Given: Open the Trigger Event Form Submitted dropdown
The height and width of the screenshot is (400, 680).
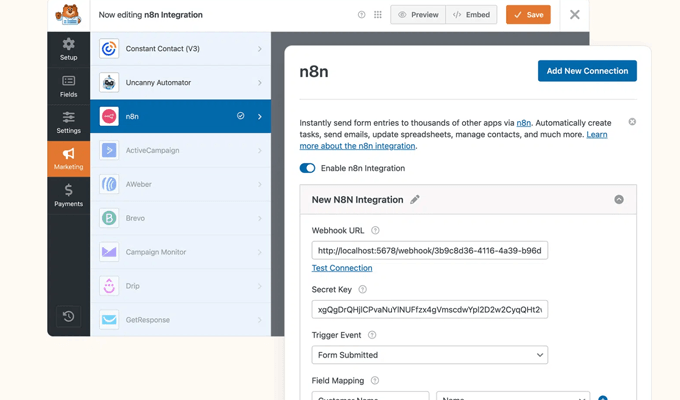Looking at the screenshot, I should click(430, 355).
